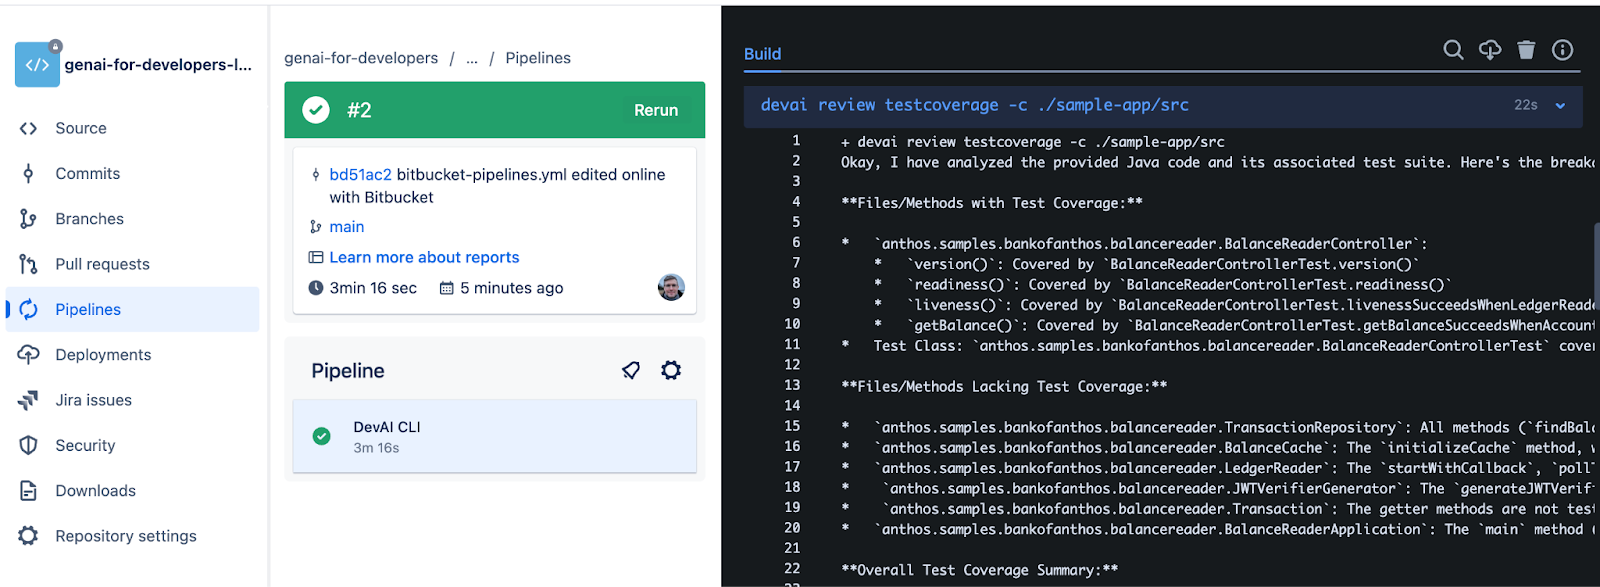This screenshot has height=587, width=1600.
Task: Switch to the Build tab
Action: click(762, 54)
